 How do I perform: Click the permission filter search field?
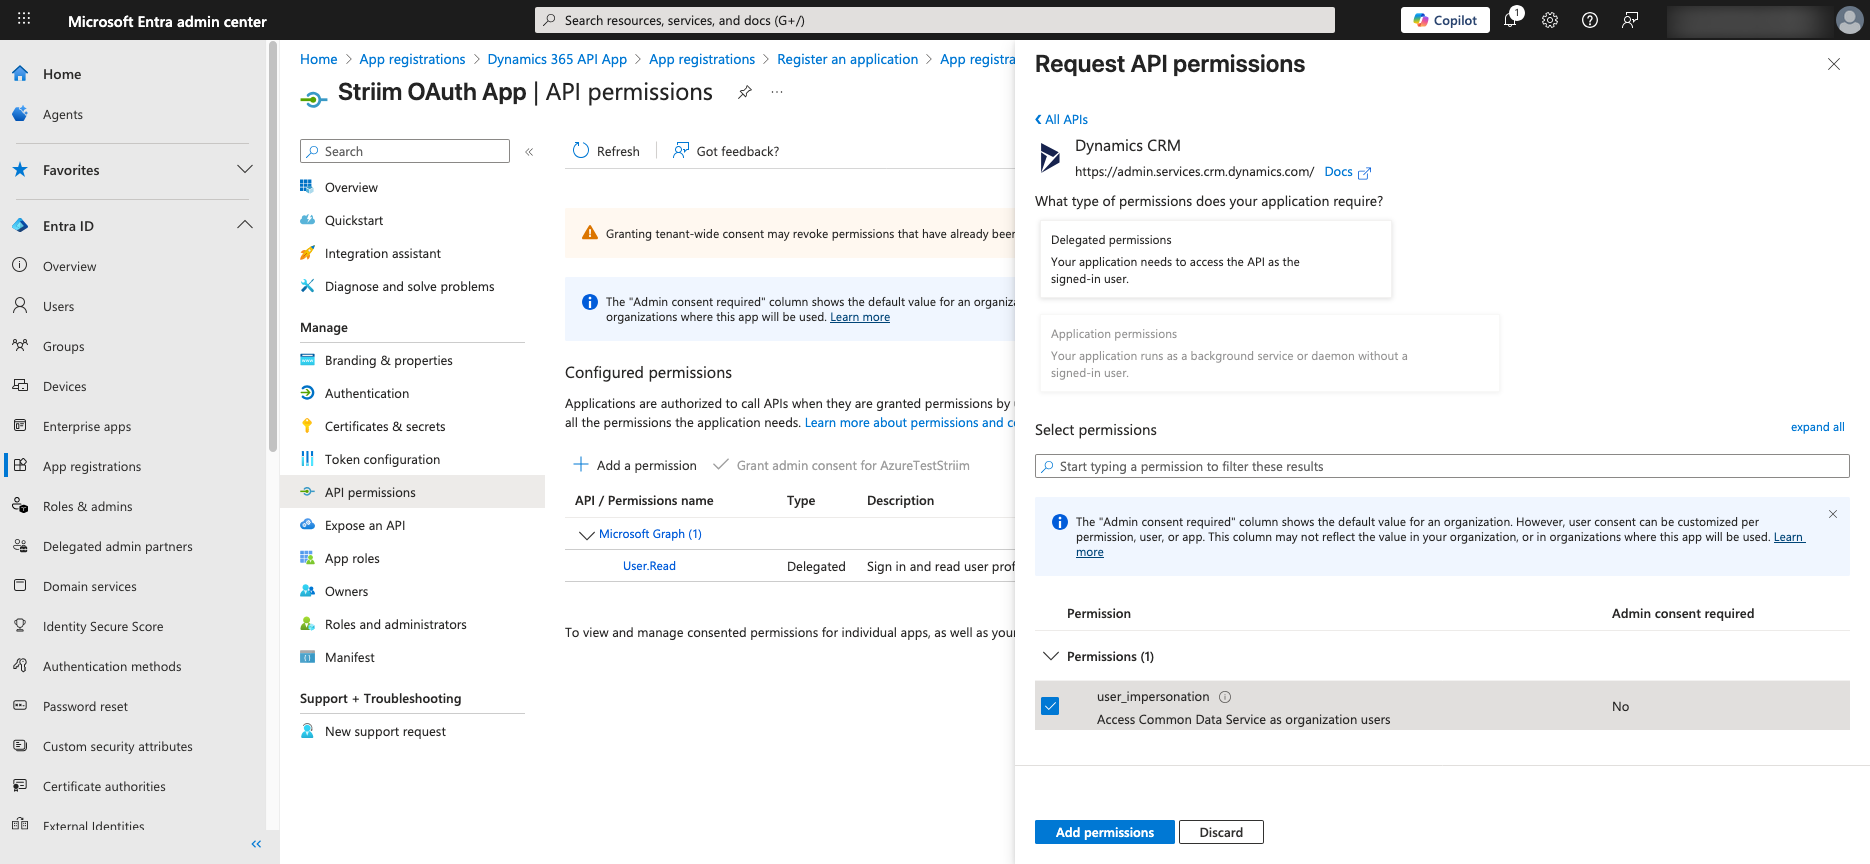pos(1442,466)
